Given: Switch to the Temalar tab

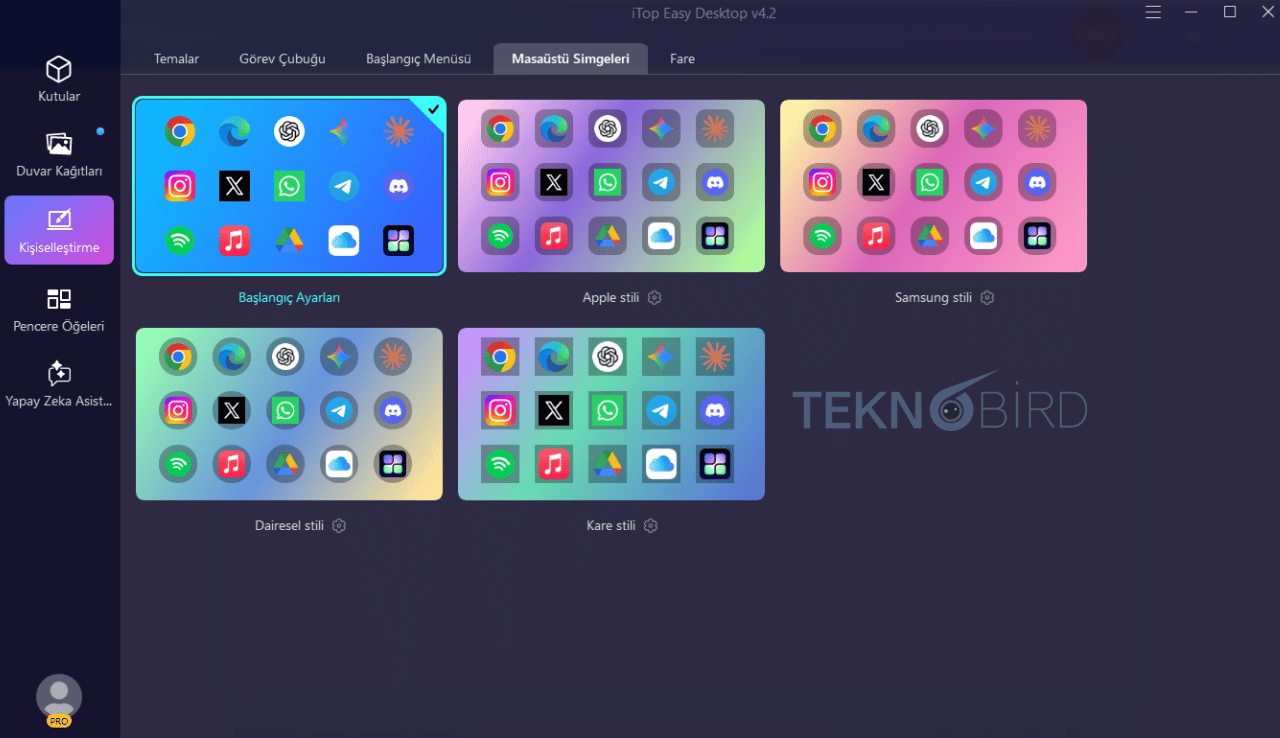Looking at the screenshot, I should click(x=176, y=59).
